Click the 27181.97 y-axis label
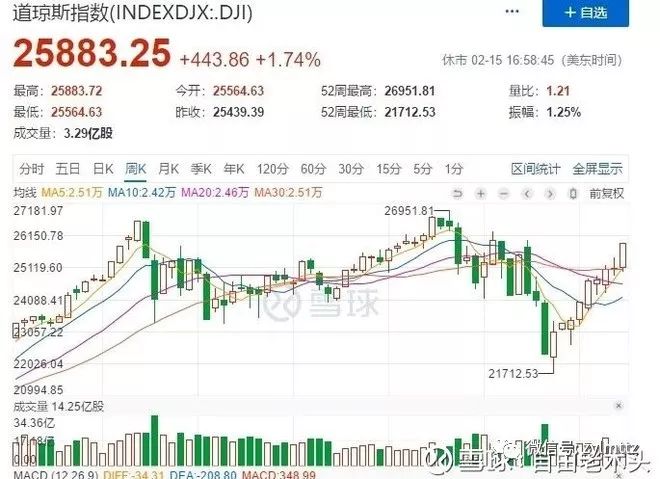The height and width of the screenshot is (479, 660). [38, 210]
